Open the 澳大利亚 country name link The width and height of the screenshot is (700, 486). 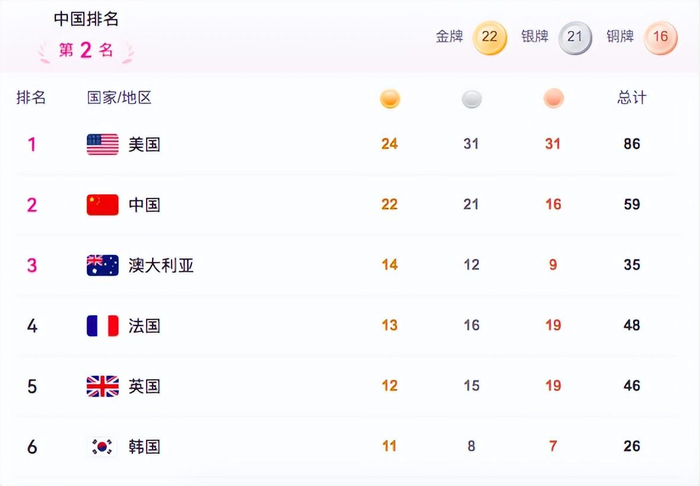pos(161,265)
